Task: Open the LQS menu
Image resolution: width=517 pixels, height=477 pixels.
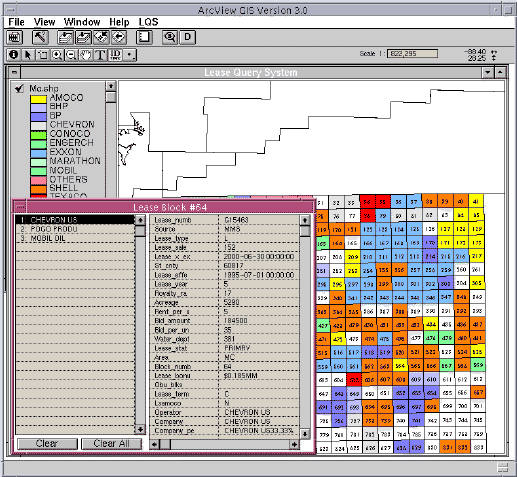Action: [x=148, y=22]
